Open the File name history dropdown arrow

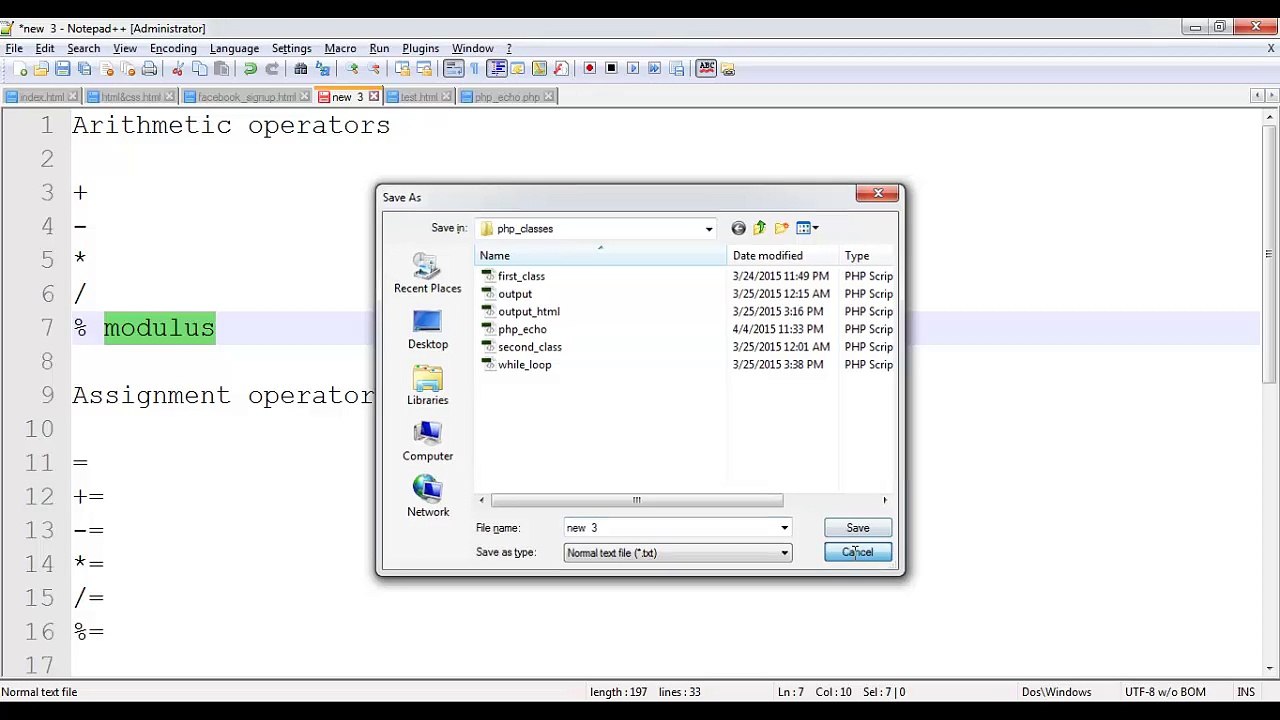click(784, 528)
